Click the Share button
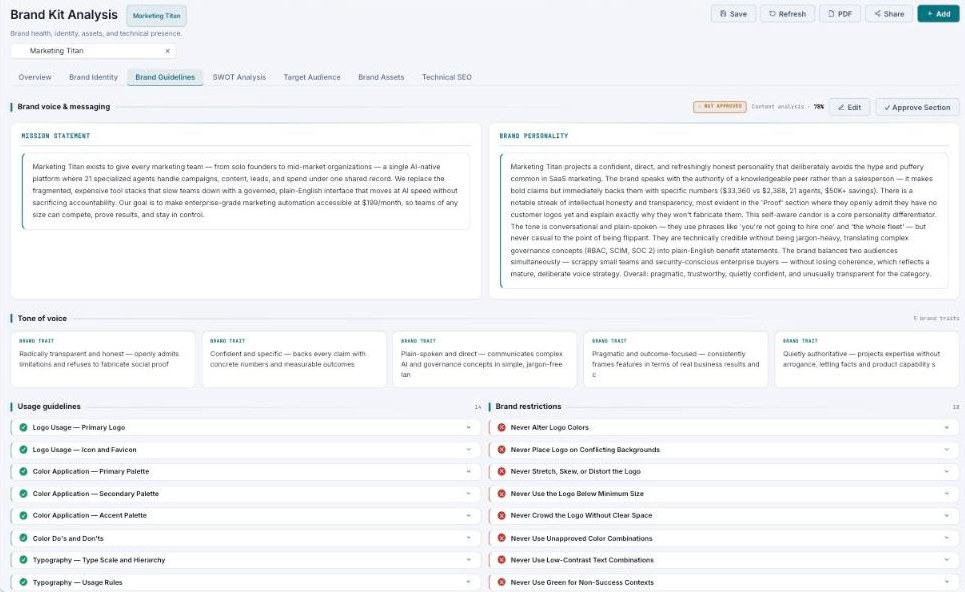Screen dimensions: 965x592 tap(889, 14)
